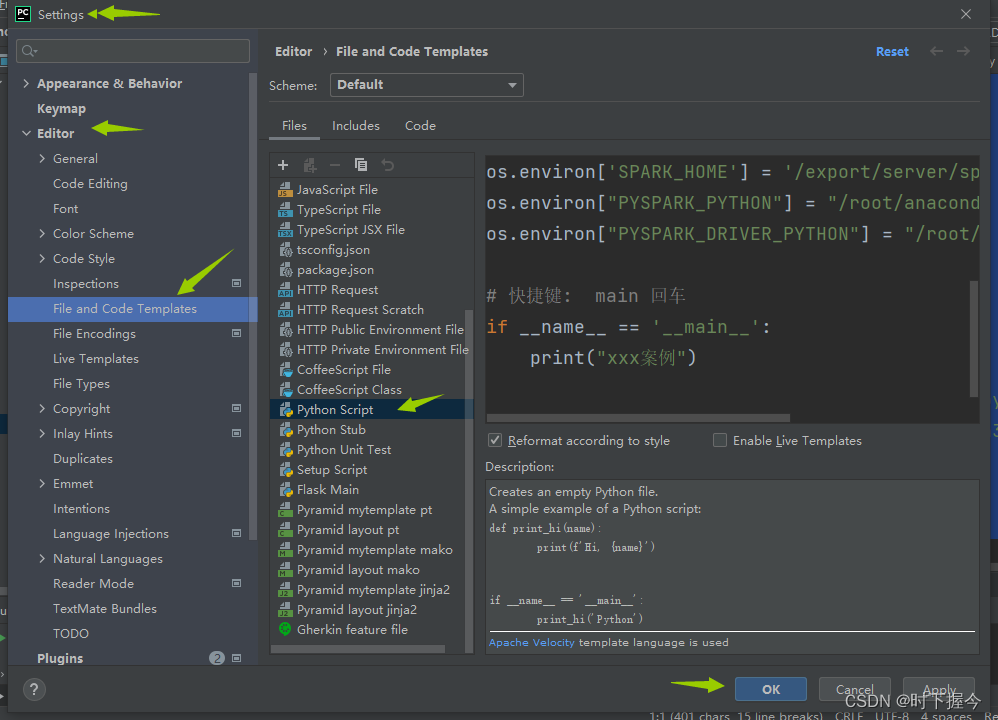Open TODO settings page
Screen dimensions: 998x720
(71, 633)
